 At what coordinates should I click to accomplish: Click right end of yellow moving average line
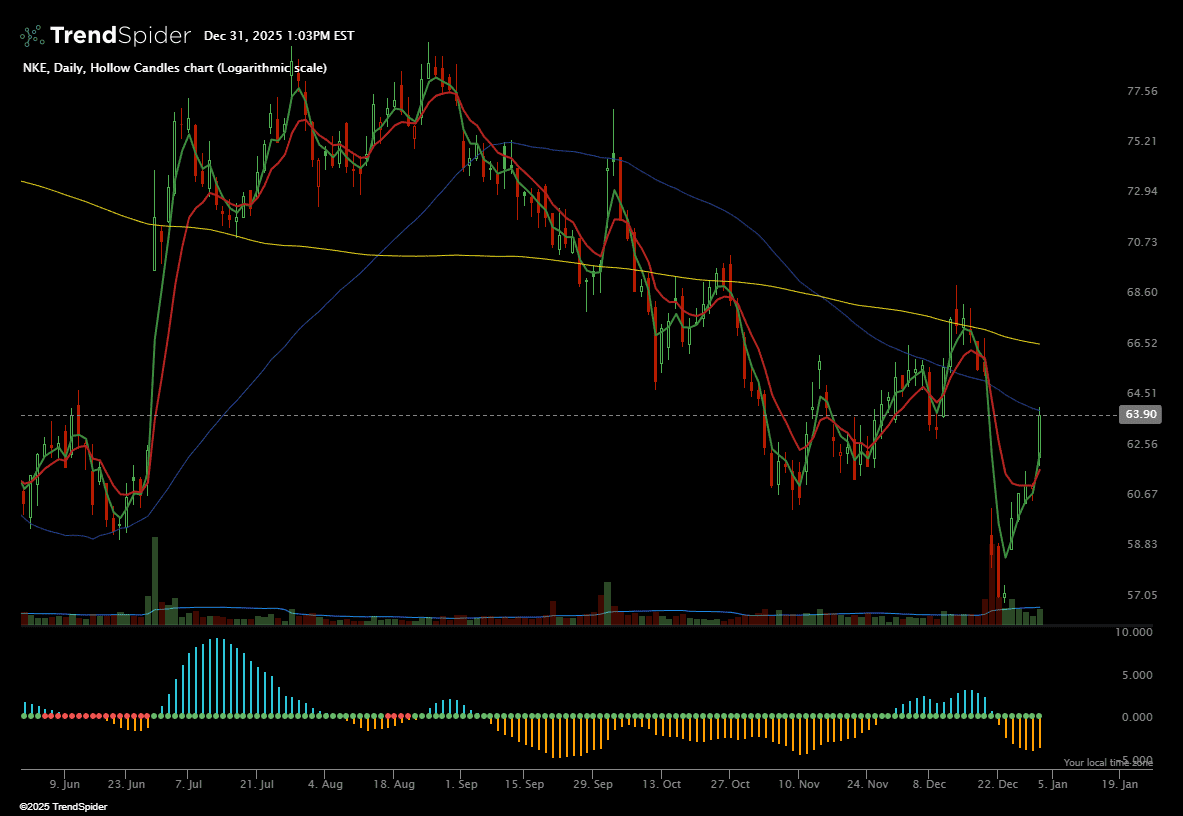pyautogui.click(x=1038, y=344)
